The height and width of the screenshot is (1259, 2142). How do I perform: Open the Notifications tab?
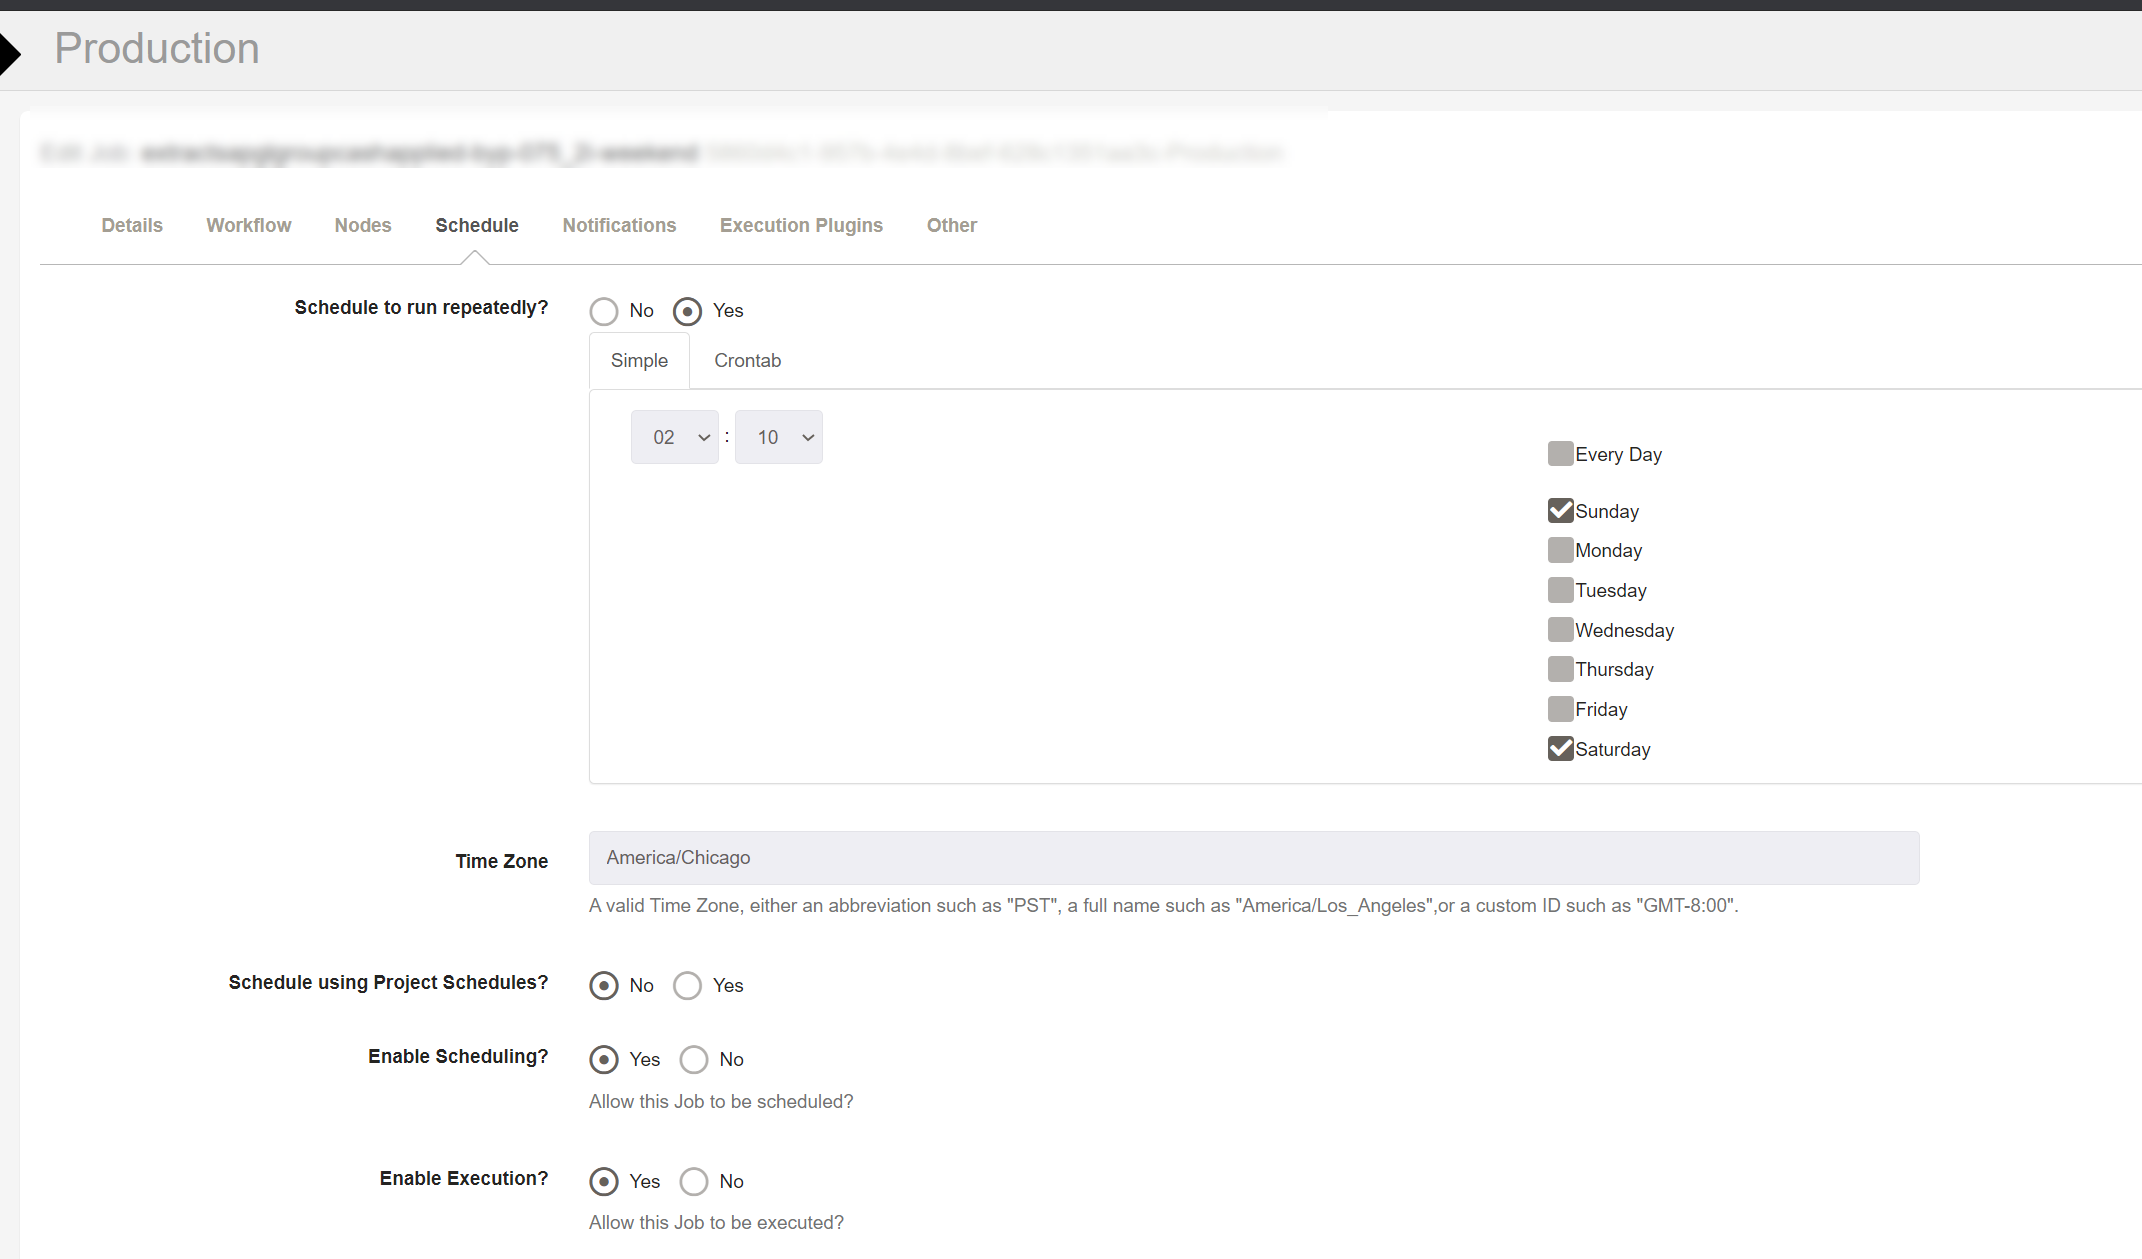click(x=619, y=225)
